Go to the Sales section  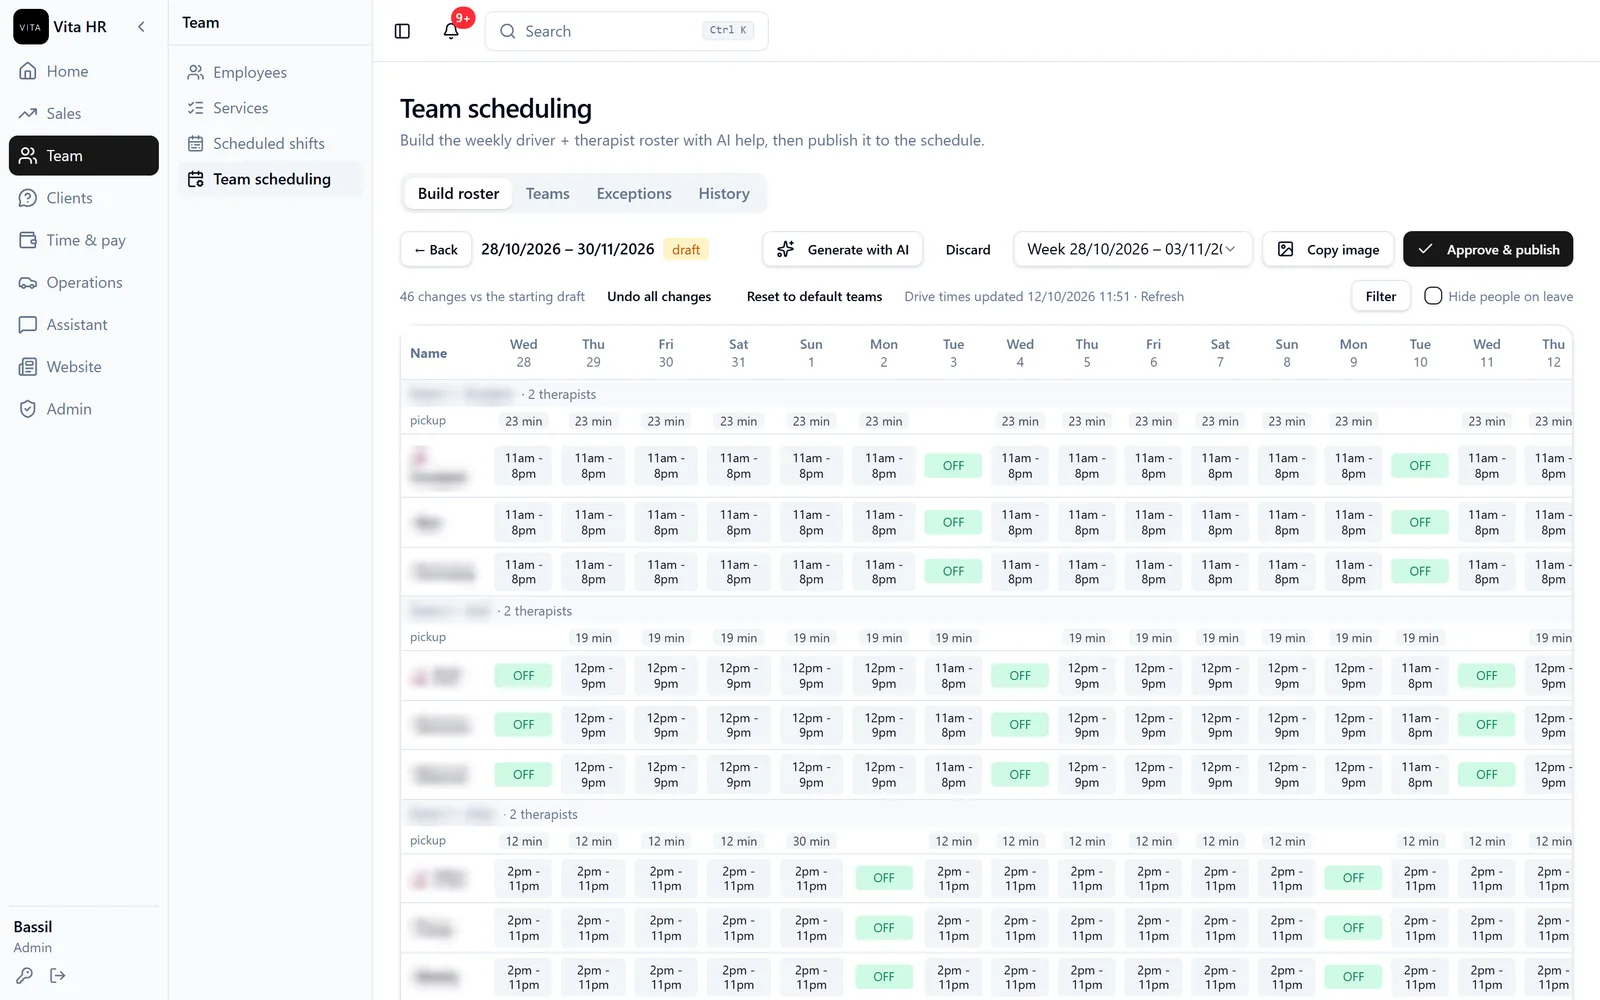point(84,113)
